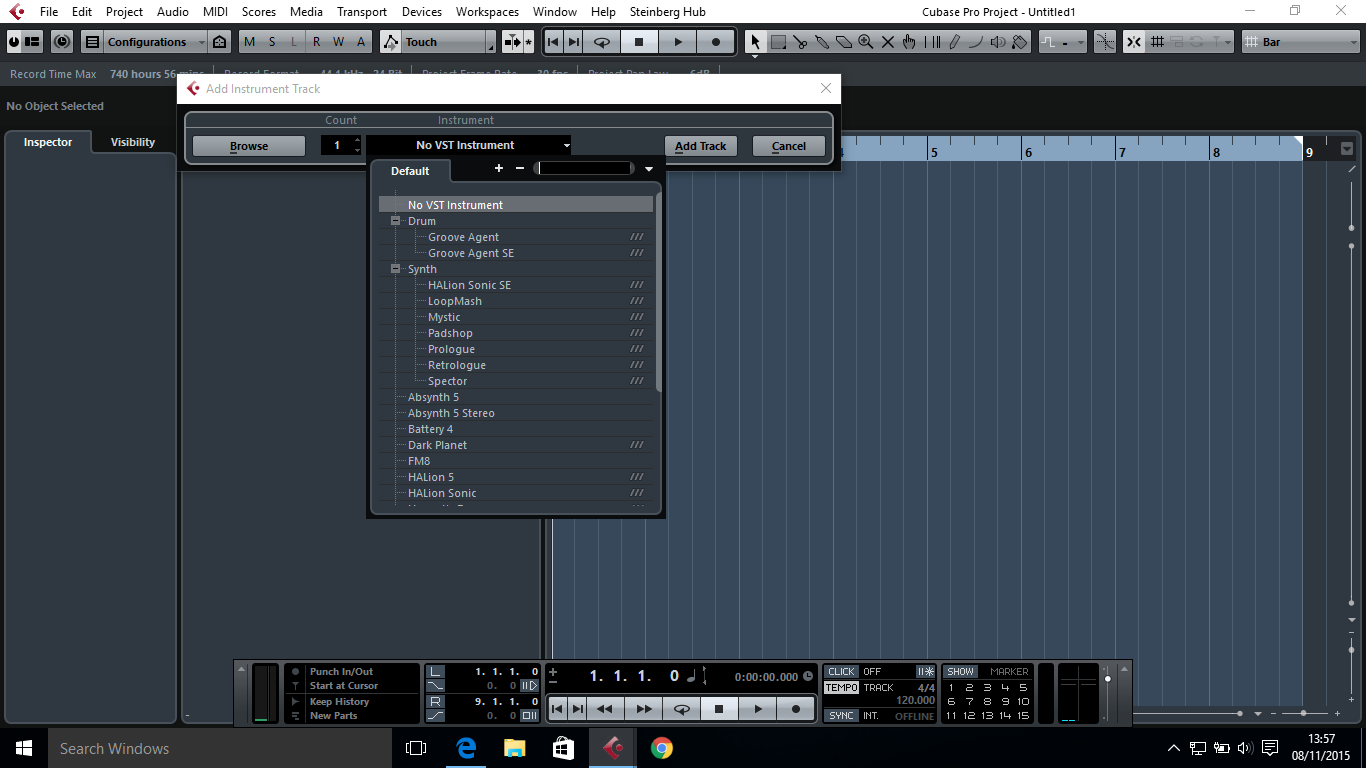Show the History constrain delay icon
This screenshot has height=768, width=1366.
click(62, 42)
